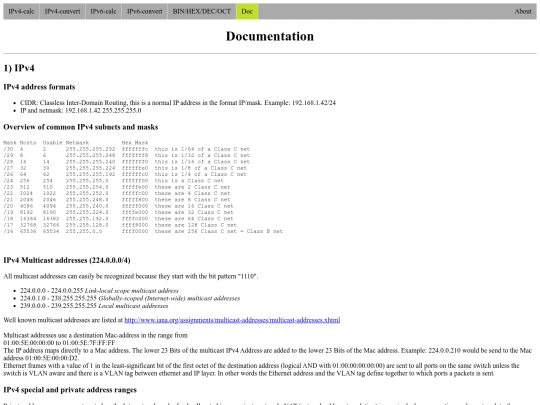This screenshot has width=540, height=405.
Task: Click the /22 subnet table row
Action: pyautogui.click(x=117, y=193)
